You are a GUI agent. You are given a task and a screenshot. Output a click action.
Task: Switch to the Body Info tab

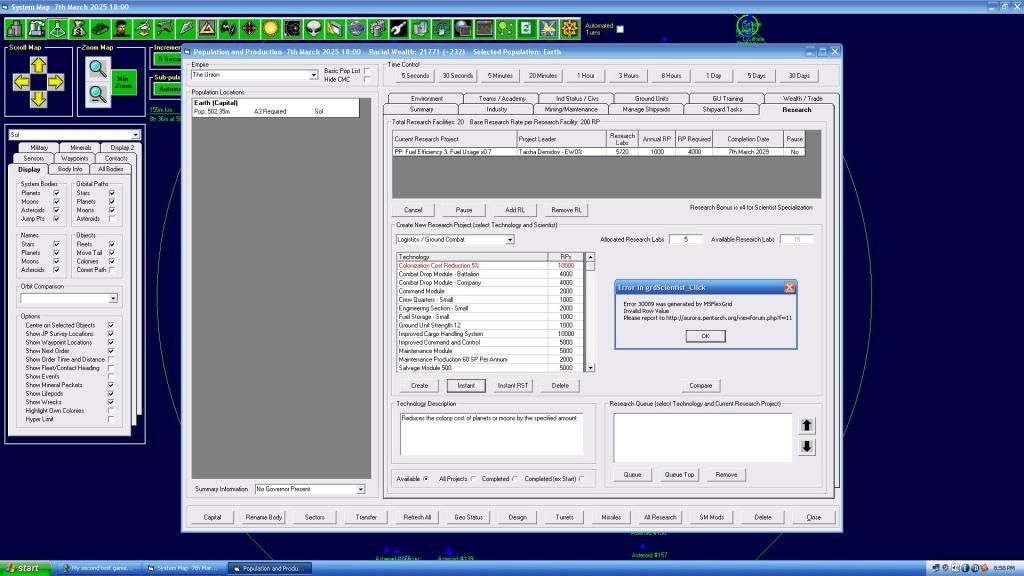click(x=70, y=169)
